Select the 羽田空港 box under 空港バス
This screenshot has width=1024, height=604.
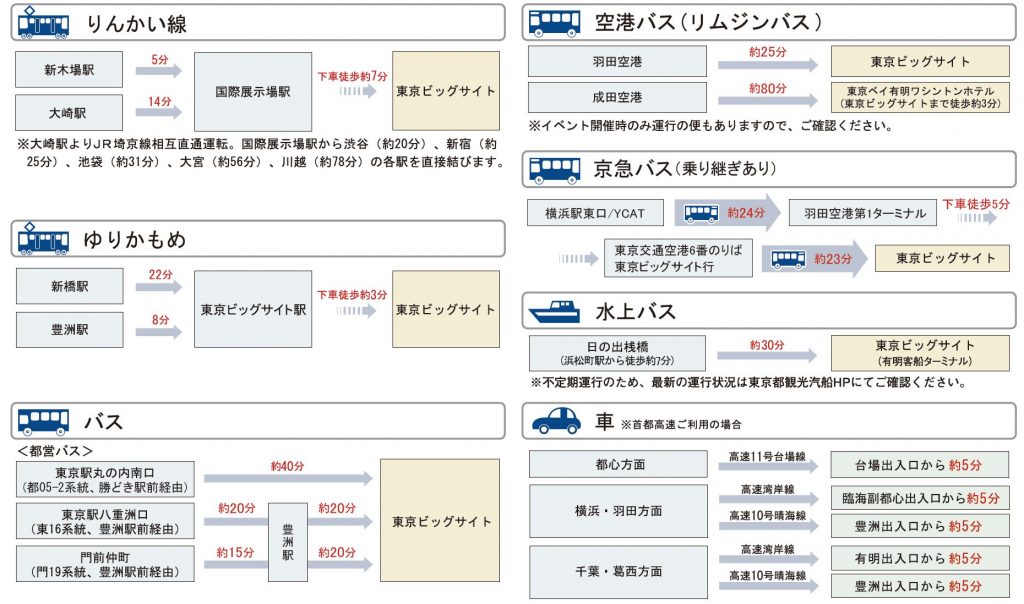[x=617, y=62]
